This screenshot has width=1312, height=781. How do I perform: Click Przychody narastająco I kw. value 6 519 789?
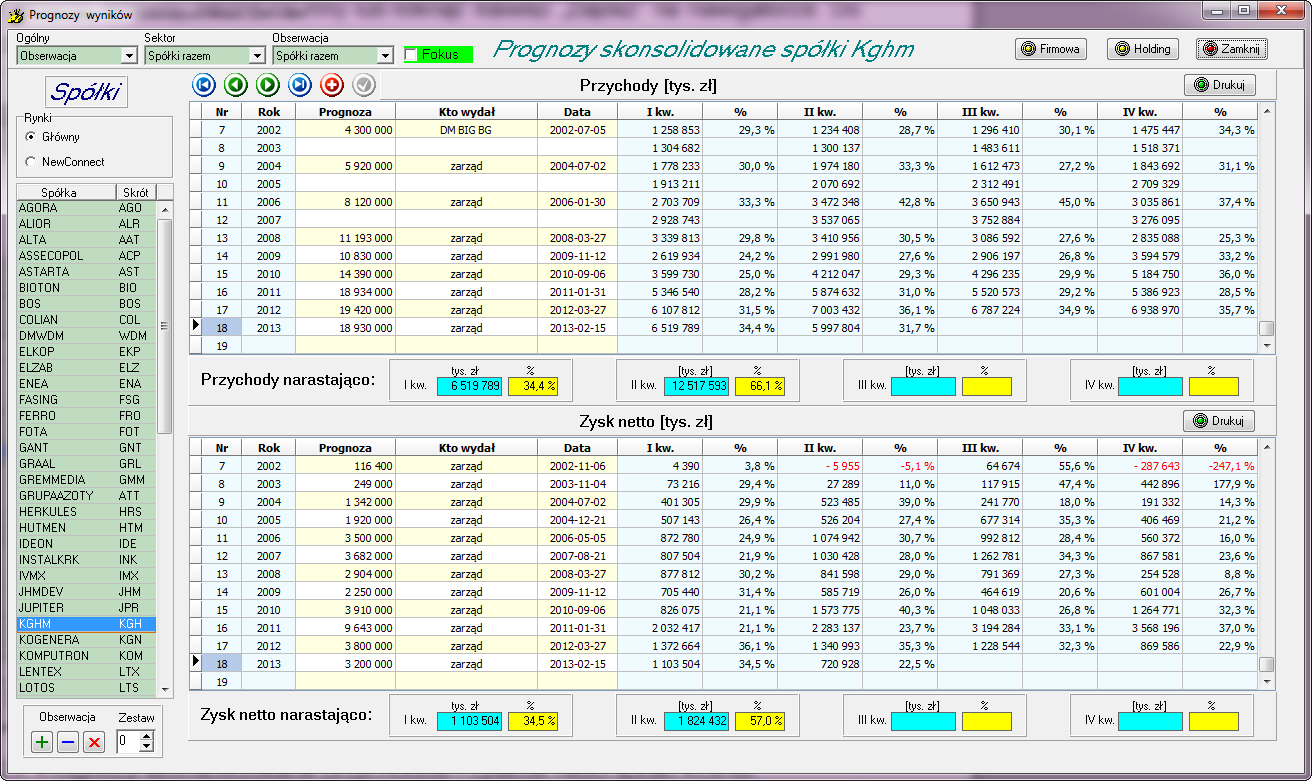click(470, 385)
